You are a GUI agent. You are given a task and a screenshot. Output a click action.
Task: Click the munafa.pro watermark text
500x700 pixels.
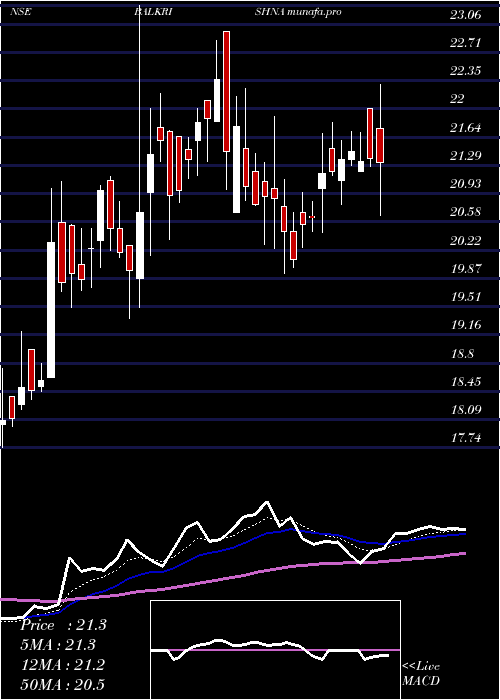point(315,12)
